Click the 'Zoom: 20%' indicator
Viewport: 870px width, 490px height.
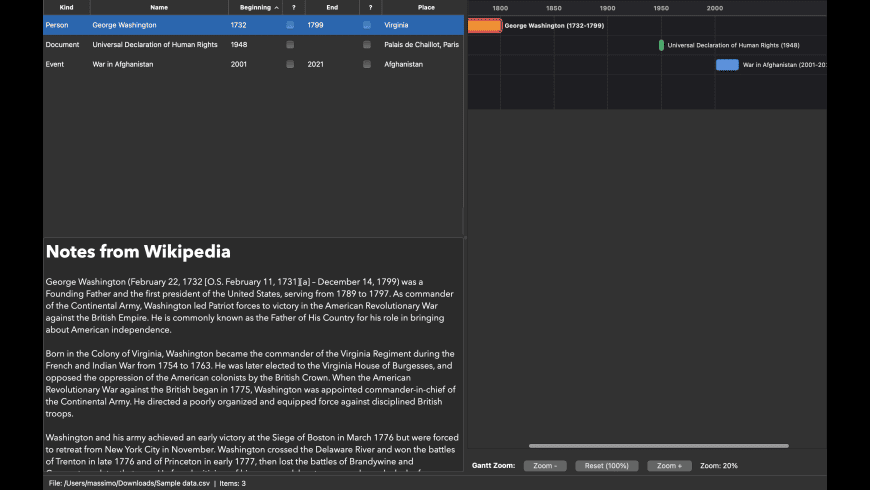(x=719, y=466)
